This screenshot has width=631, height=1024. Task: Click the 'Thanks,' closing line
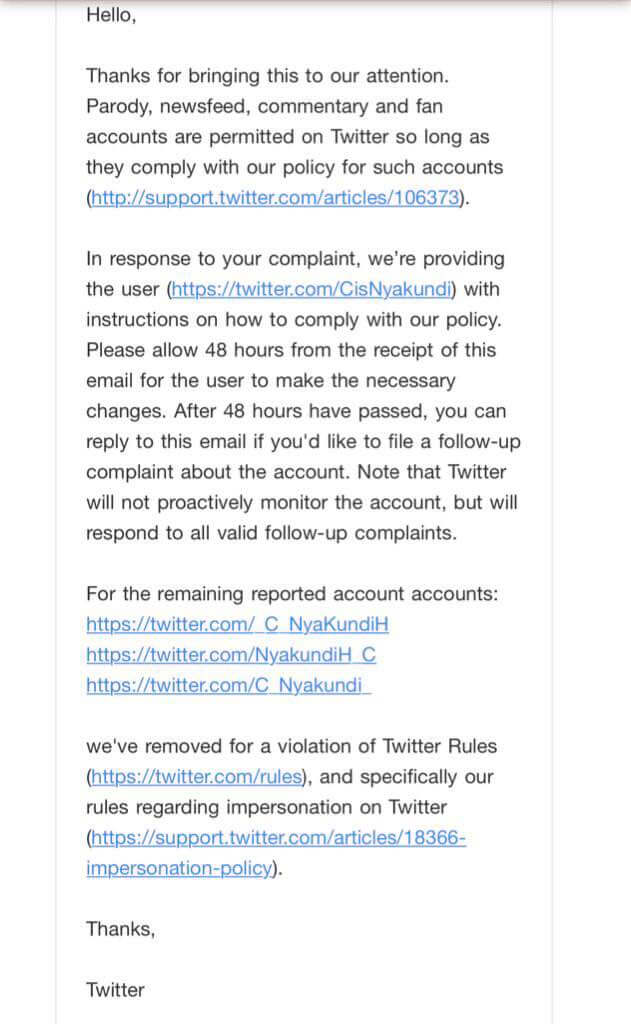point(121,929)
